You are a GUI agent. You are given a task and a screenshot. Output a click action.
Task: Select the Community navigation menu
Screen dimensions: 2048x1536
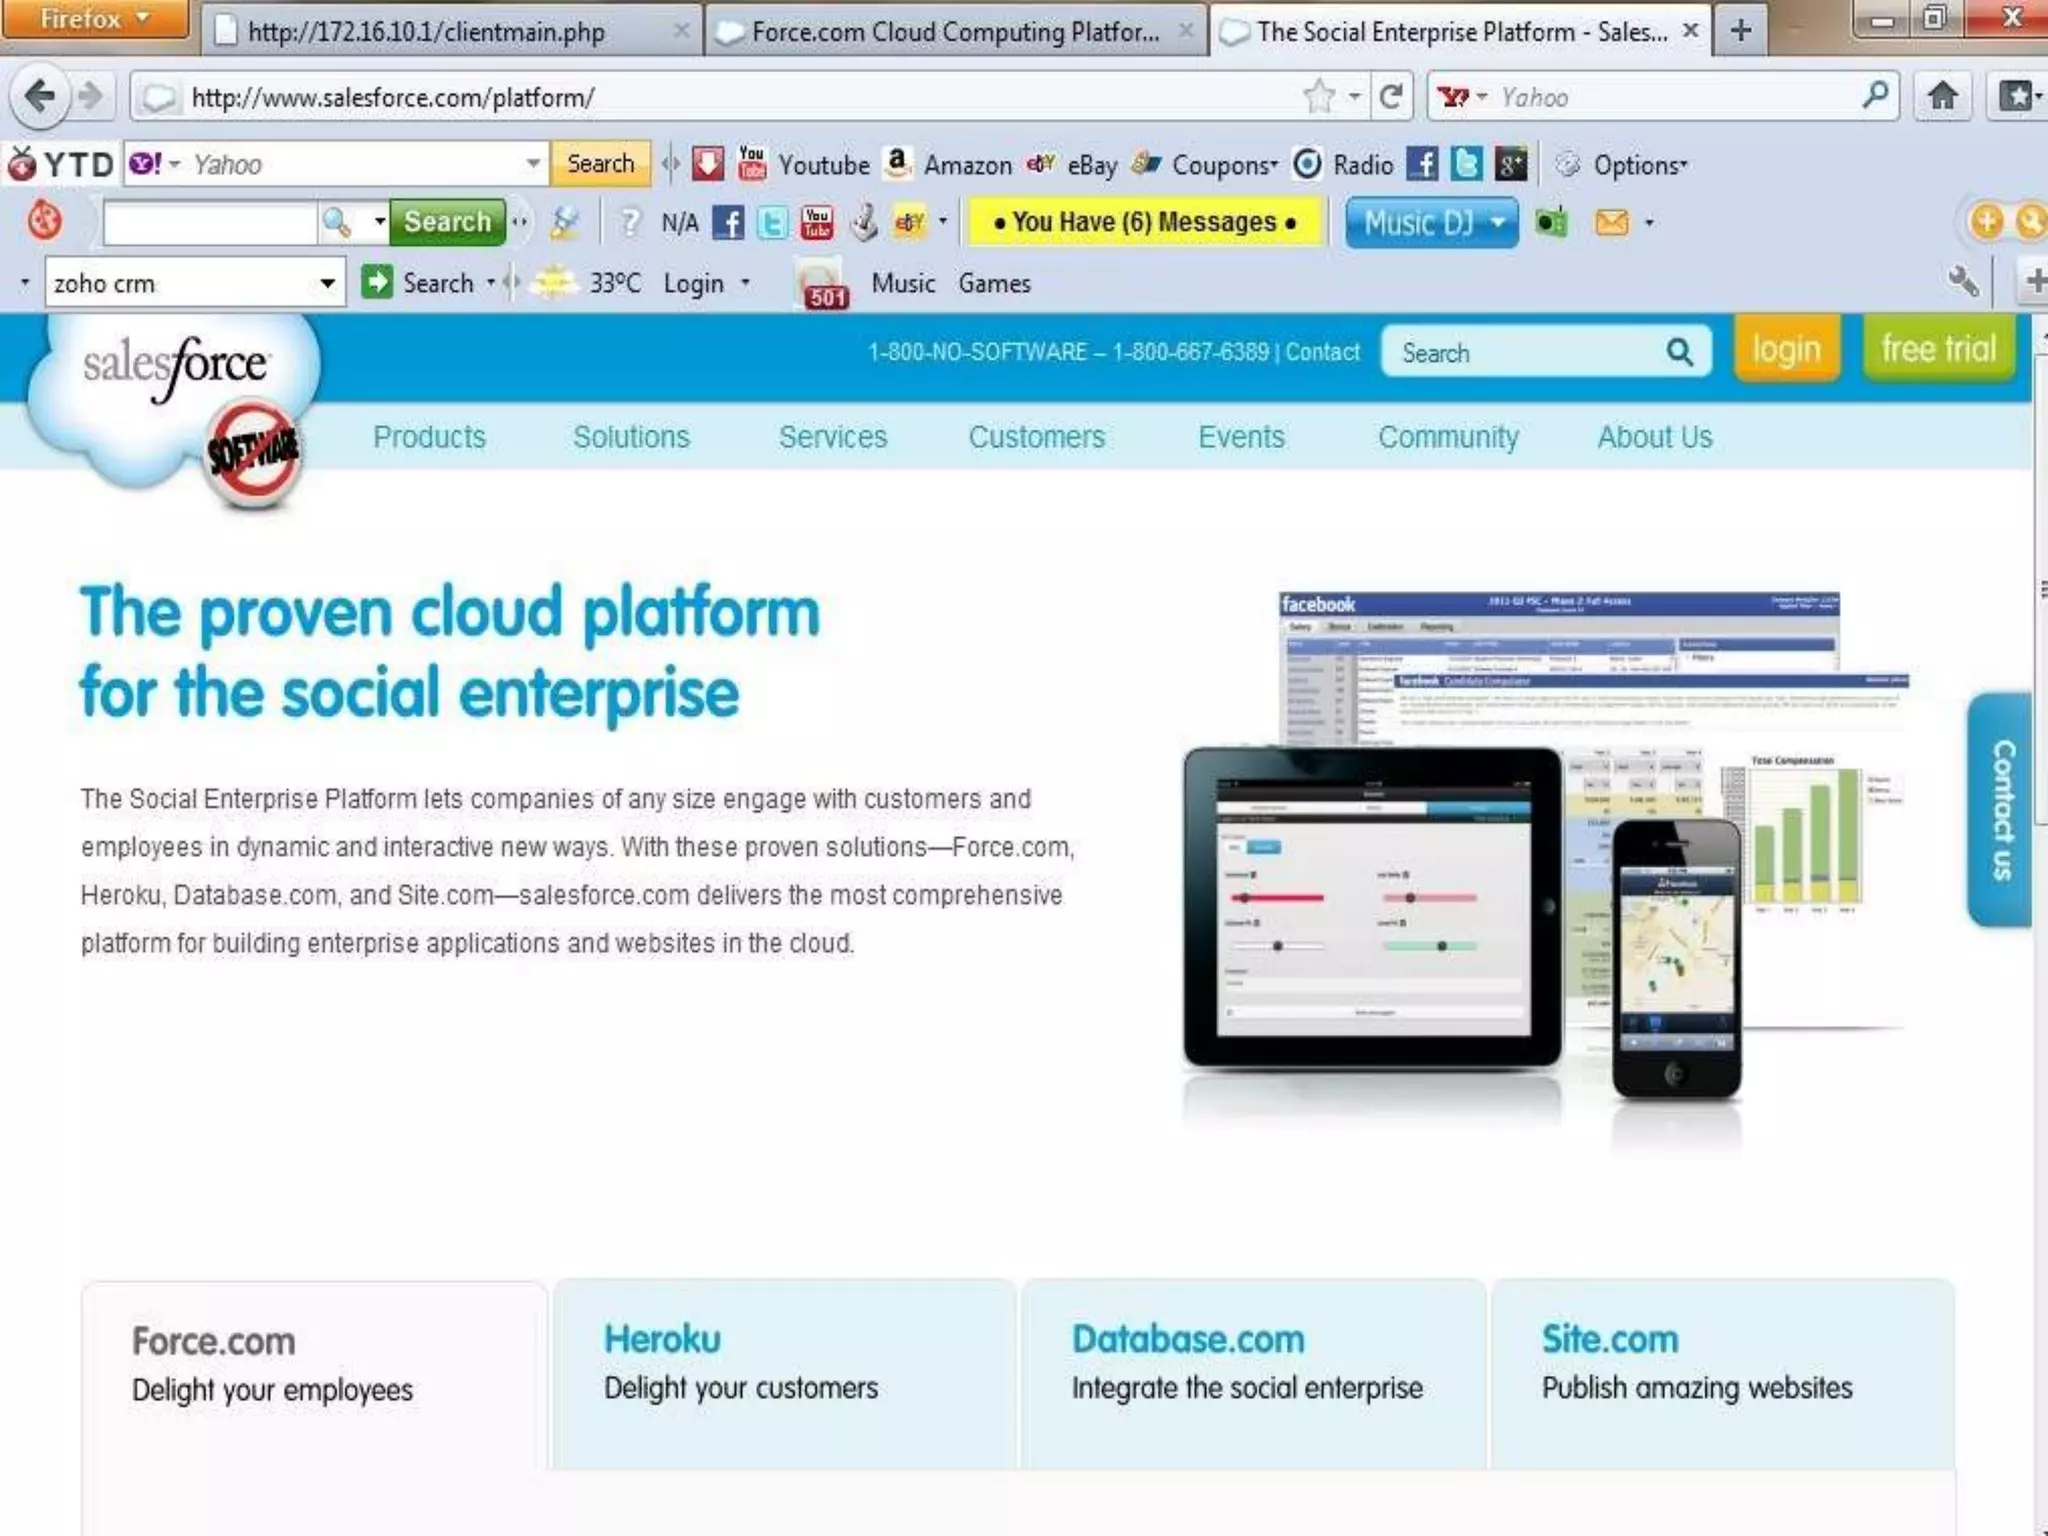click(1447, 437)
